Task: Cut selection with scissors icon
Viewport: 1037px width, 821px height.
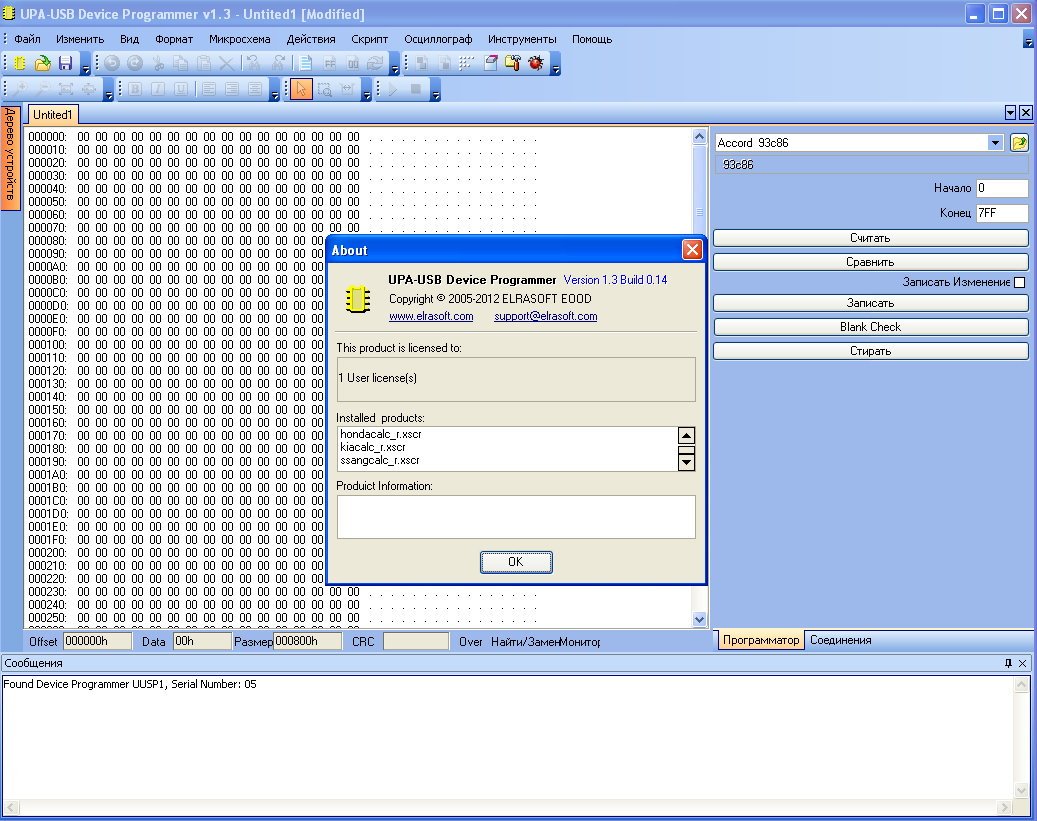Action: 157,64
